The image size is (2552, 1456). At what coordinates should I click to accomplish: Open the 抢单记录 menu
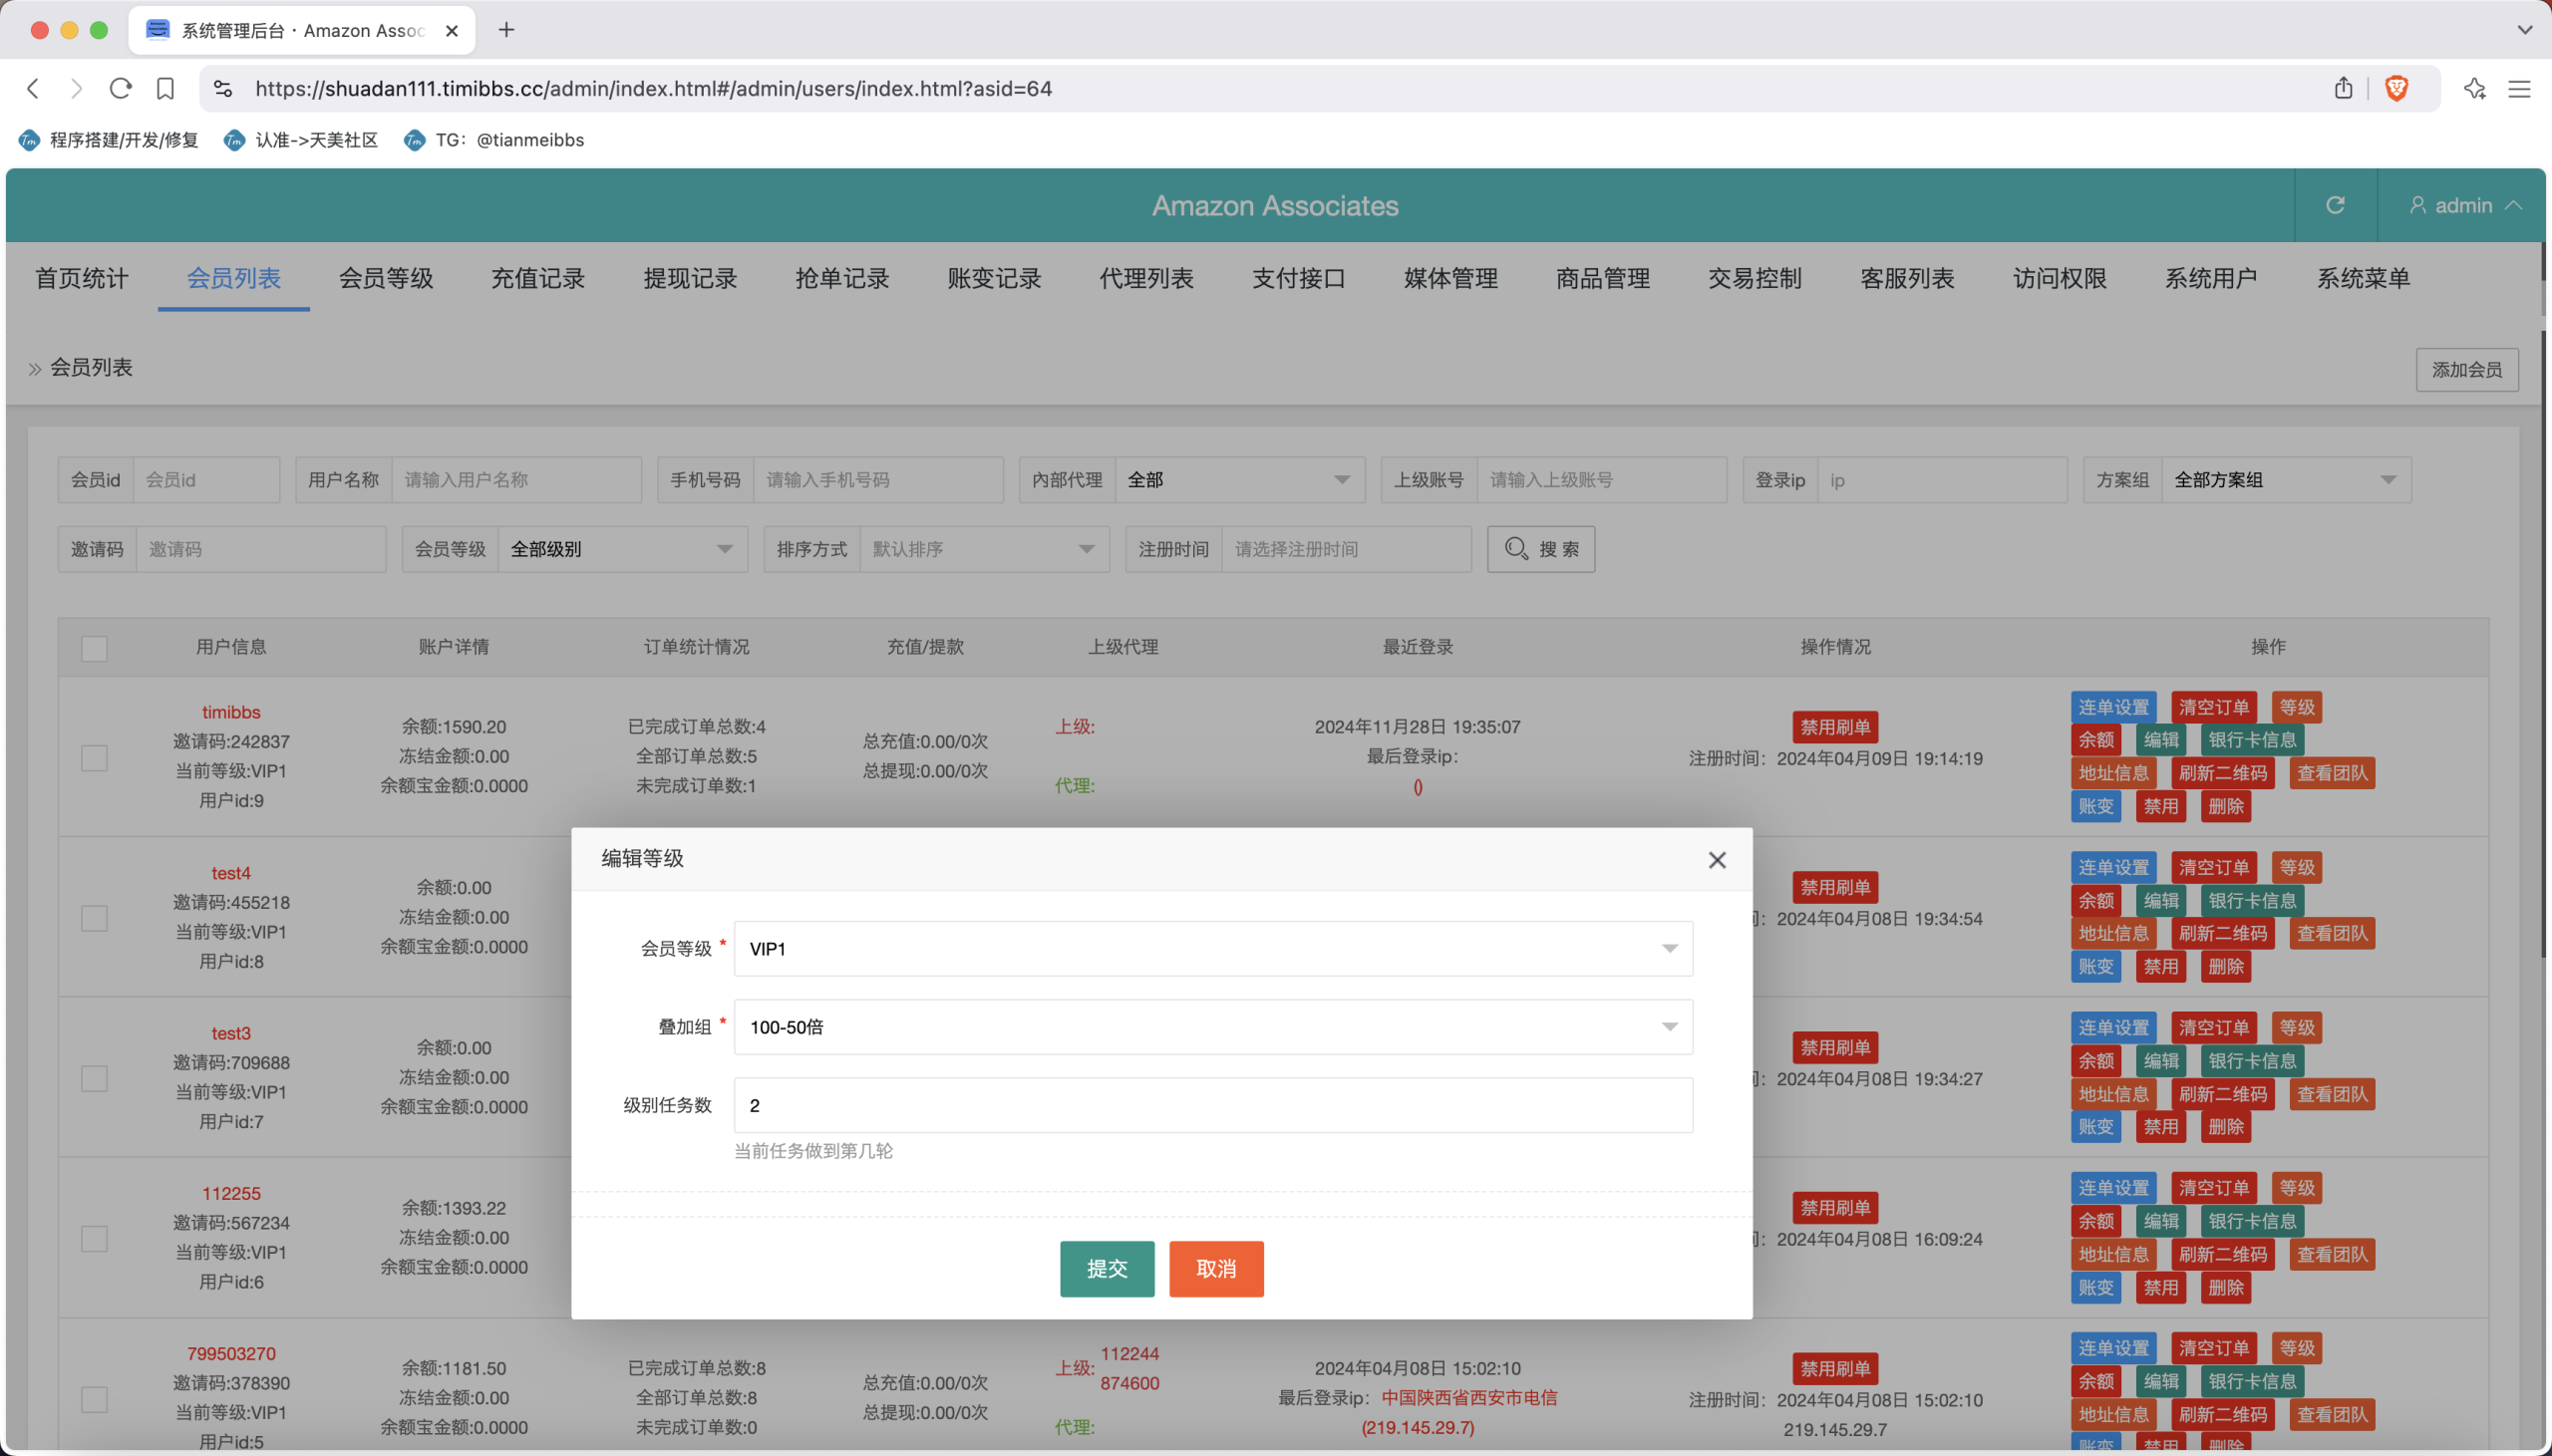[x=842, y=278]
